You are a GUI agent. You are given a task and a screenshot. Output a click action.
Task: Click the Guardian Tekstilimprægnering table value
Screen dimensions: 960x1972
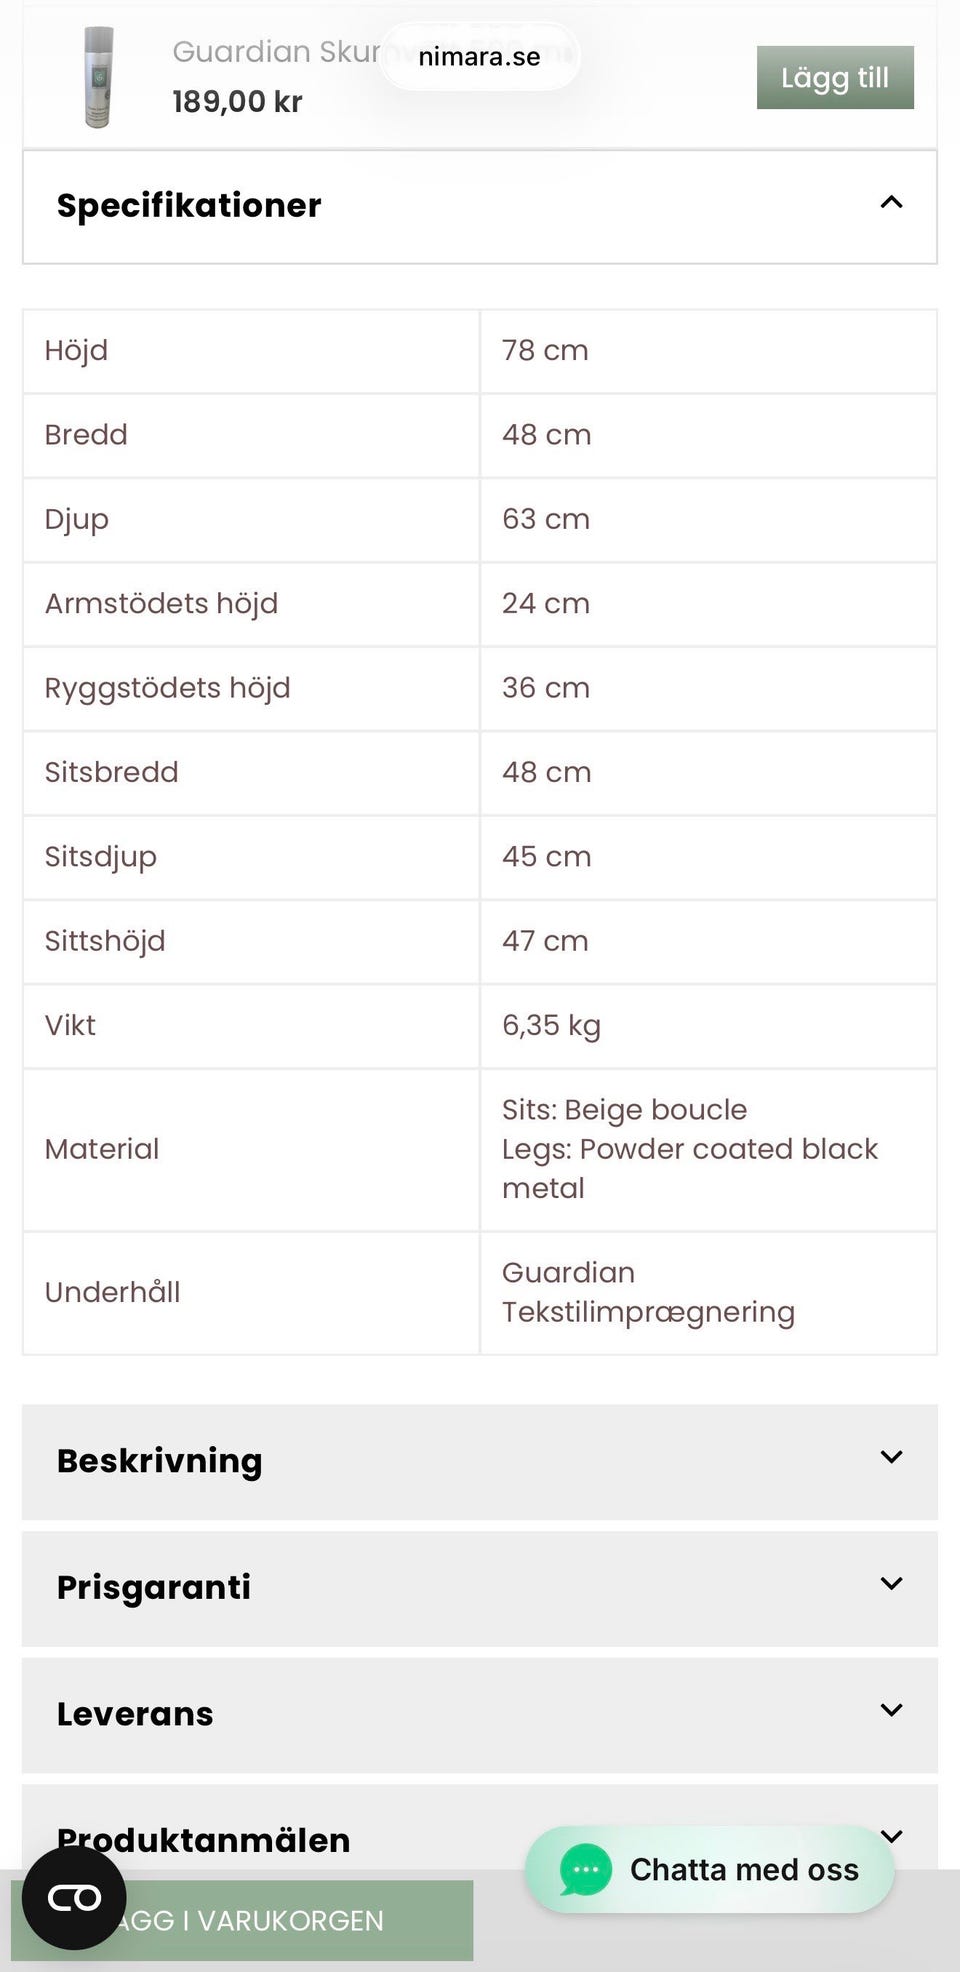648,1292
